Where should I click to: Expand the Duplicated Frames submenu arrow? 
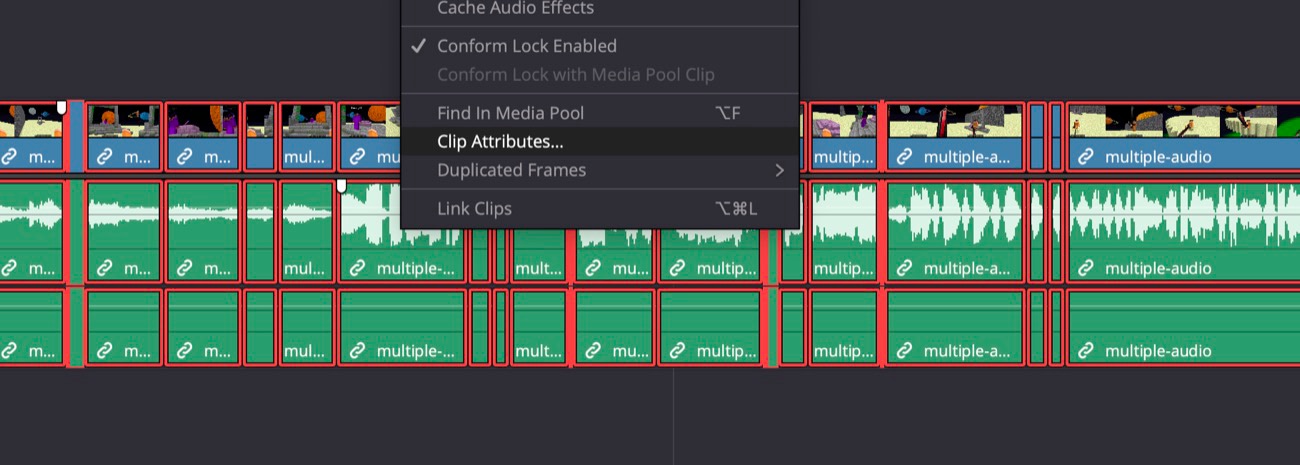tap(779, 170)
